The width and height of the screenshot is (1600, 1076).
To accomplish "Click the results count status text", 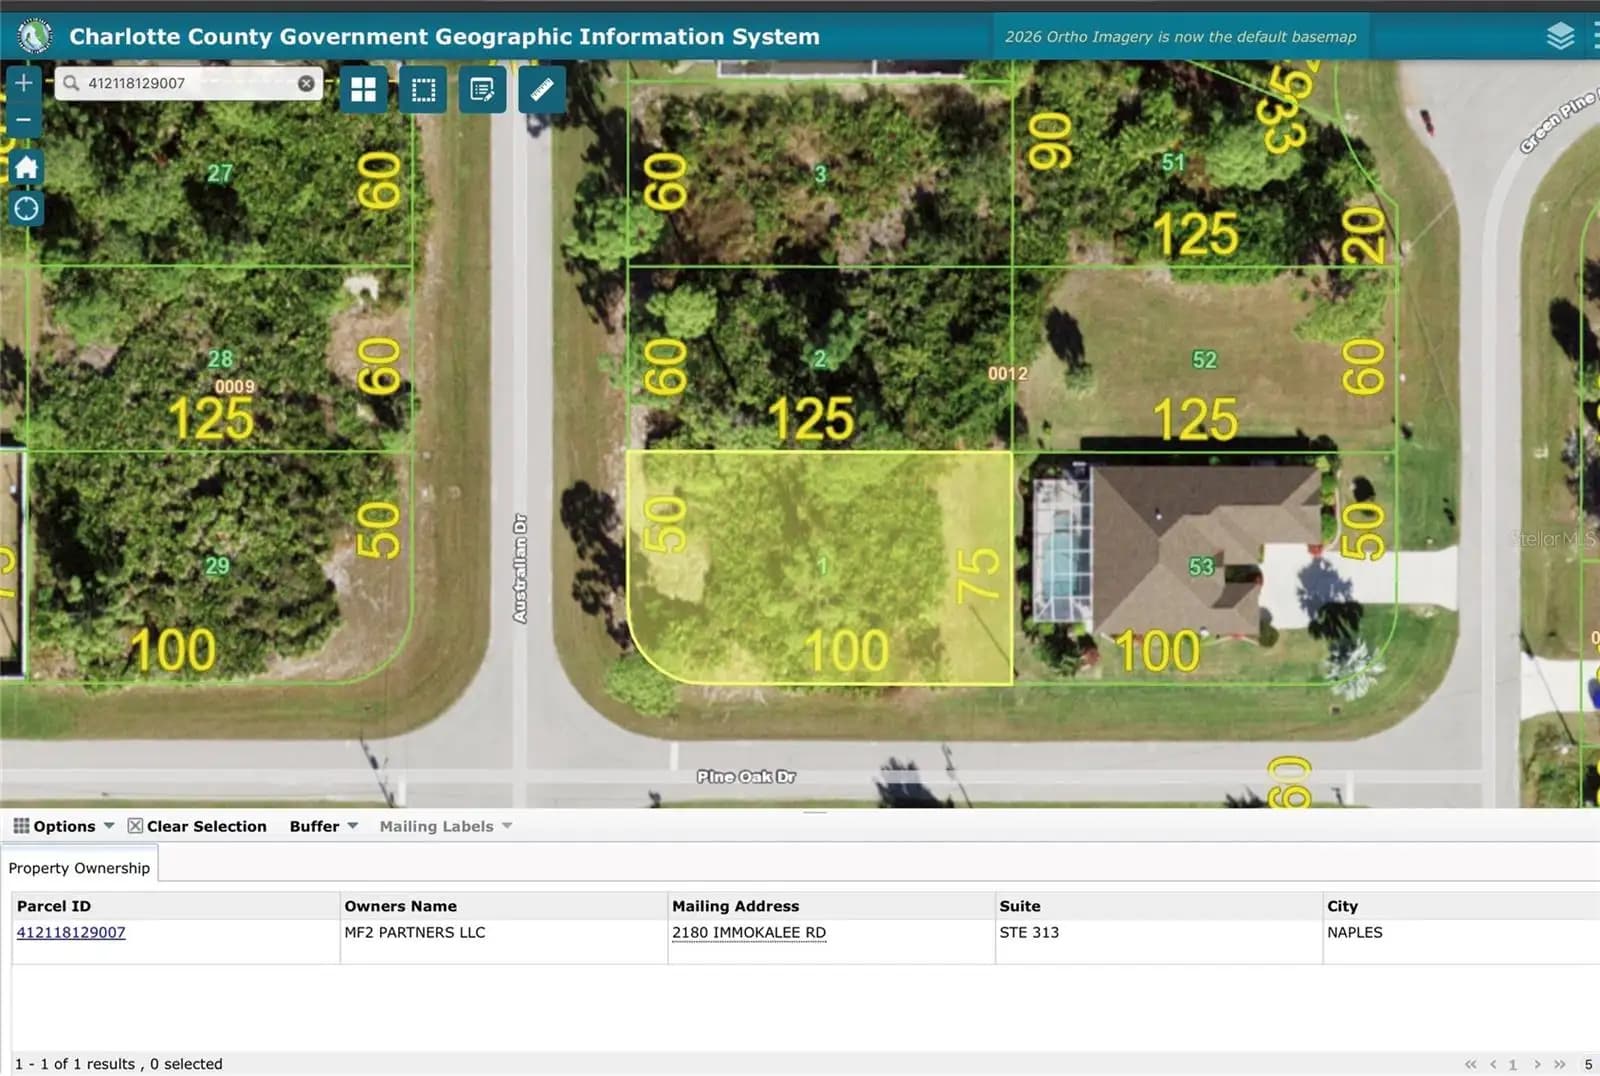I will coord(119,1064).
